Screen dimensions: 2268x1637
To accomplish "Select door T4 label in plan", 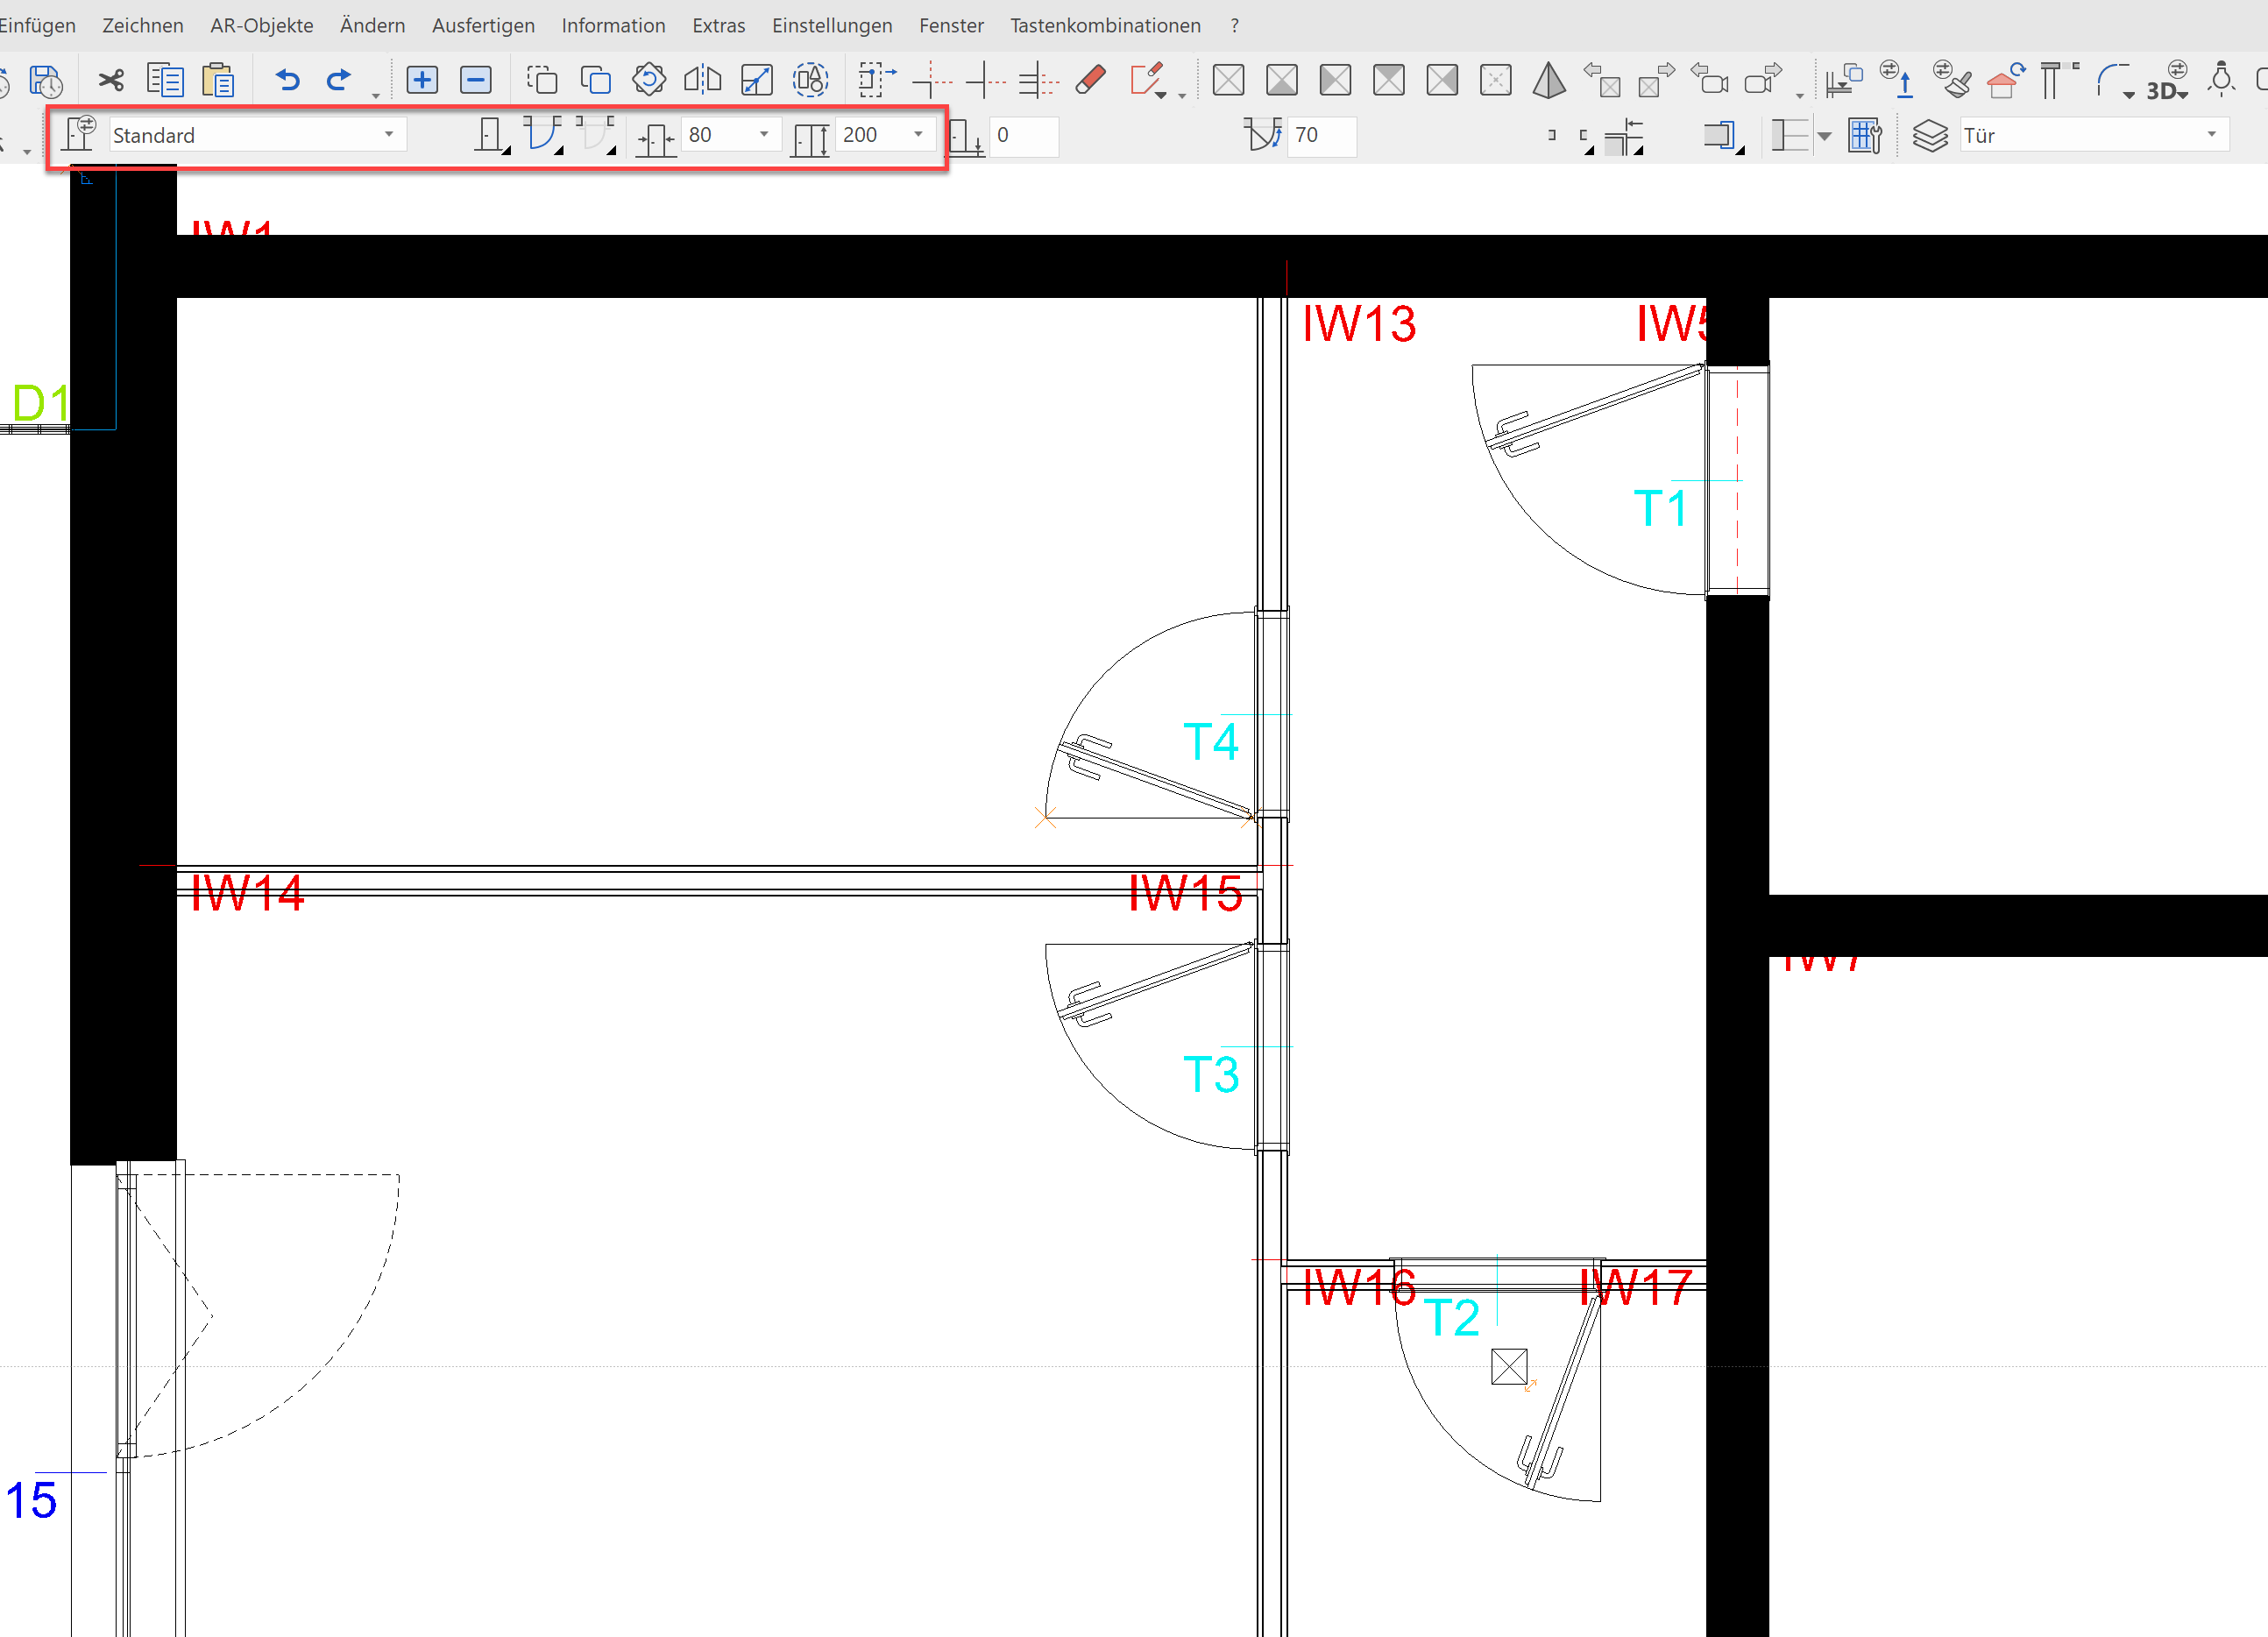I will click(x=1210, y=741).
